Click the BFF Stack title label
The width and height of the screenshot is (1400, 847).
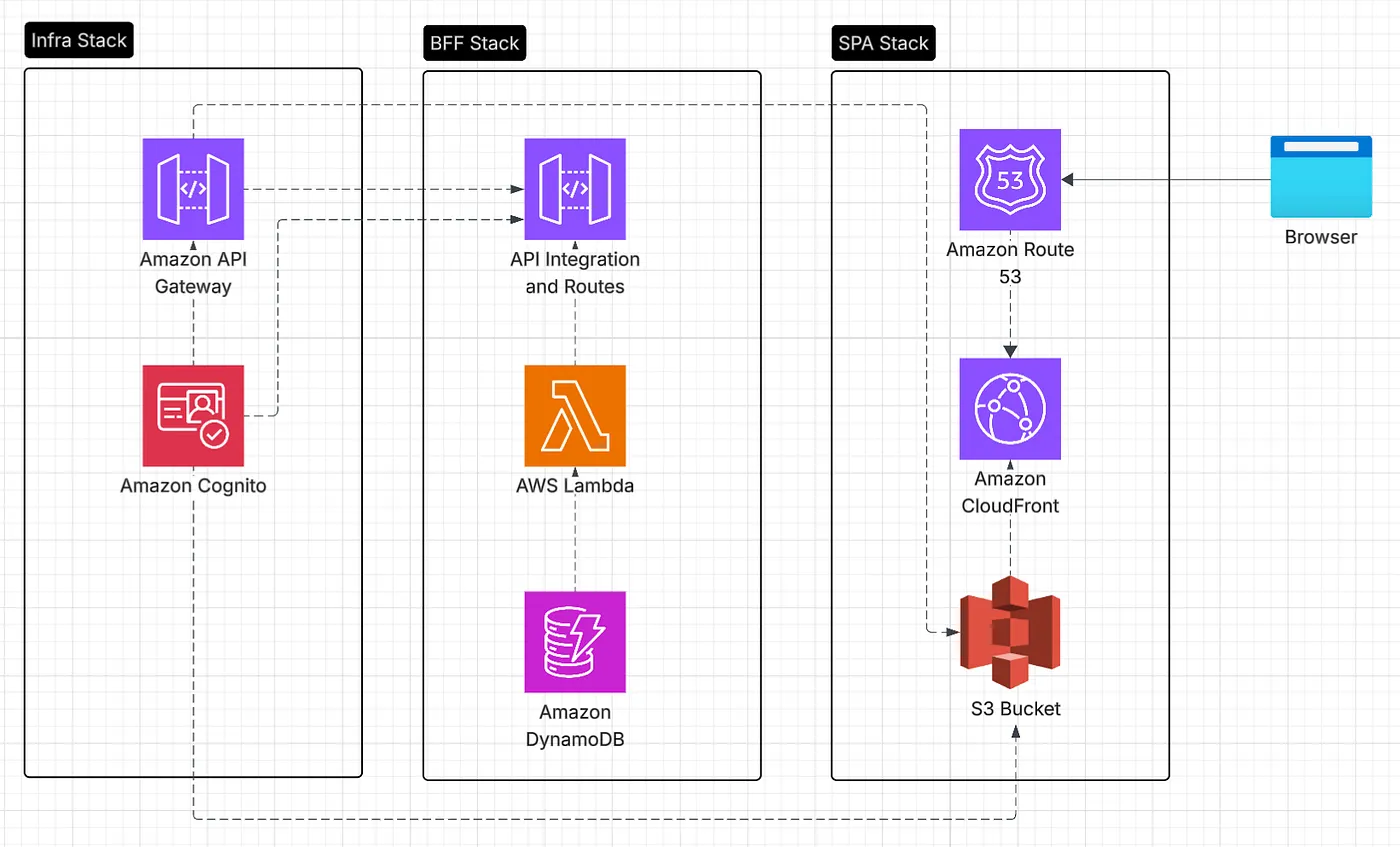point(474,43)
